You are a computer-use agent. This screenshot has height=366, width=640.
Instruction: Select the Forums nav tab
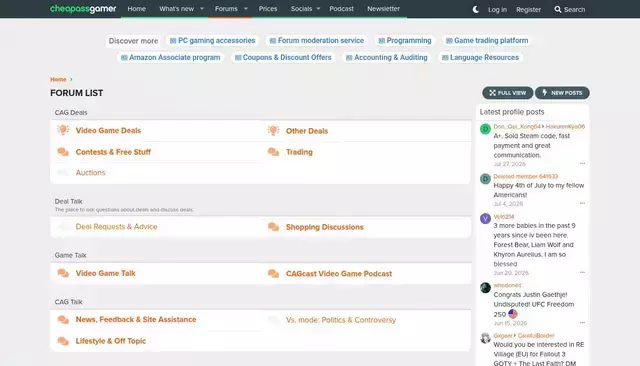226,9
